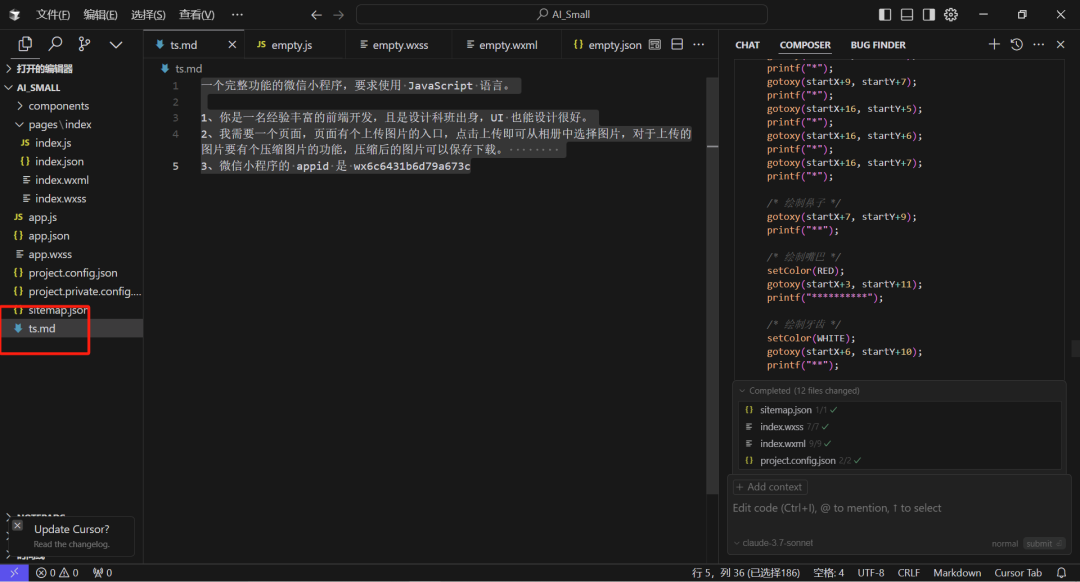The image size is (1080, 582).
Task: Open the 编辑(E) menu
Action: click(100, 14)
